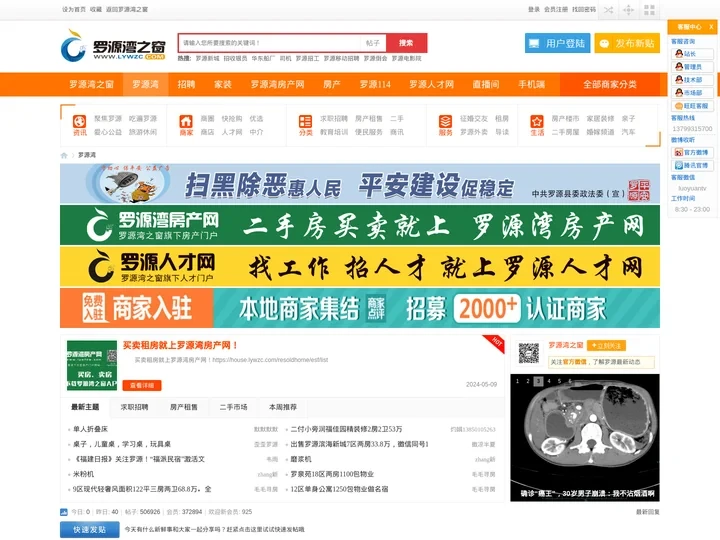Viewport: 720px width, 540px height.
Task: Open 旺旺客服 chat button
Action: 692,106
